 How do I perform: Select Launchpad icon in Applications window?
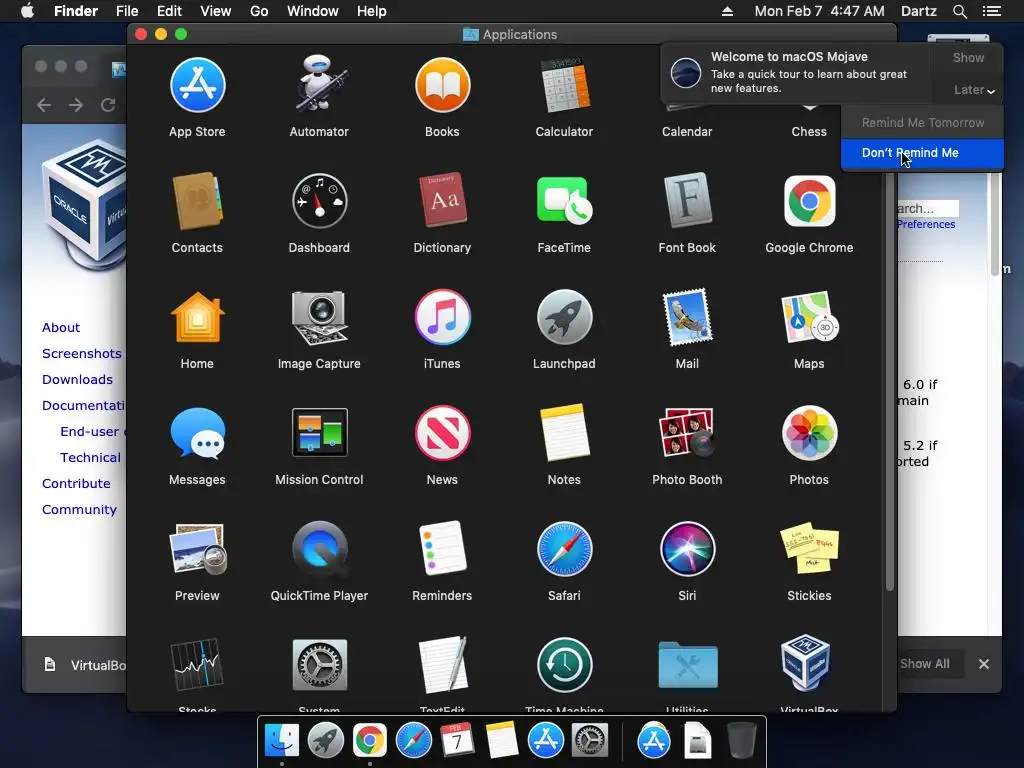tap(564, 317)
